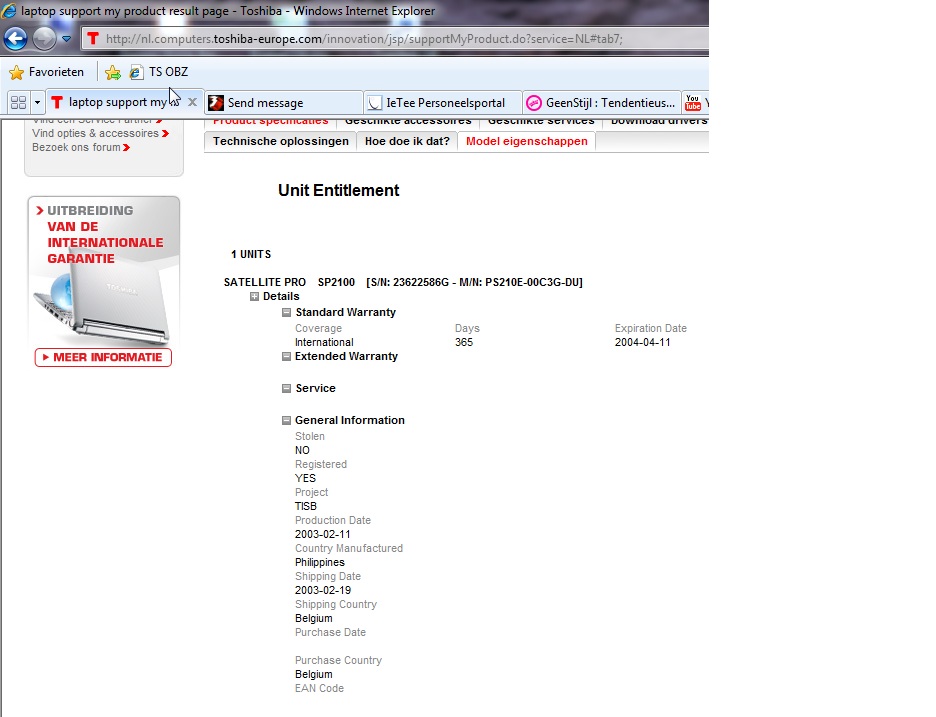936x717 pixels.
Task: Click the YouTube tab icon
Action: (693, 103)
